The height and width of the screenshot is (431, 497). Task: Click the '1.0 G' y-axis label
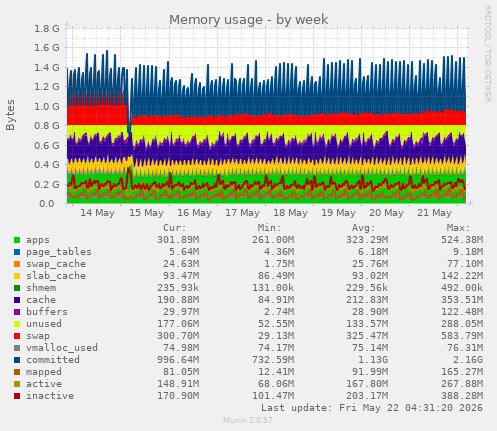click(x=47, y=107)
